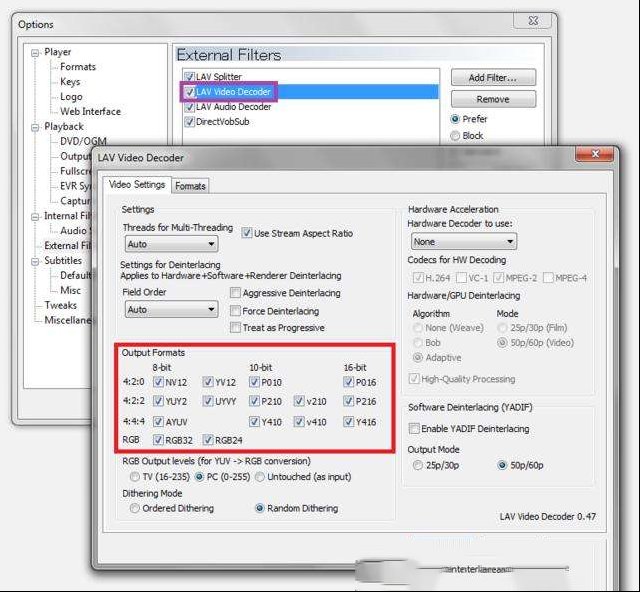
Task: Uncheck LAV Splitter in External Filters list
Action: tap(189, 77)
